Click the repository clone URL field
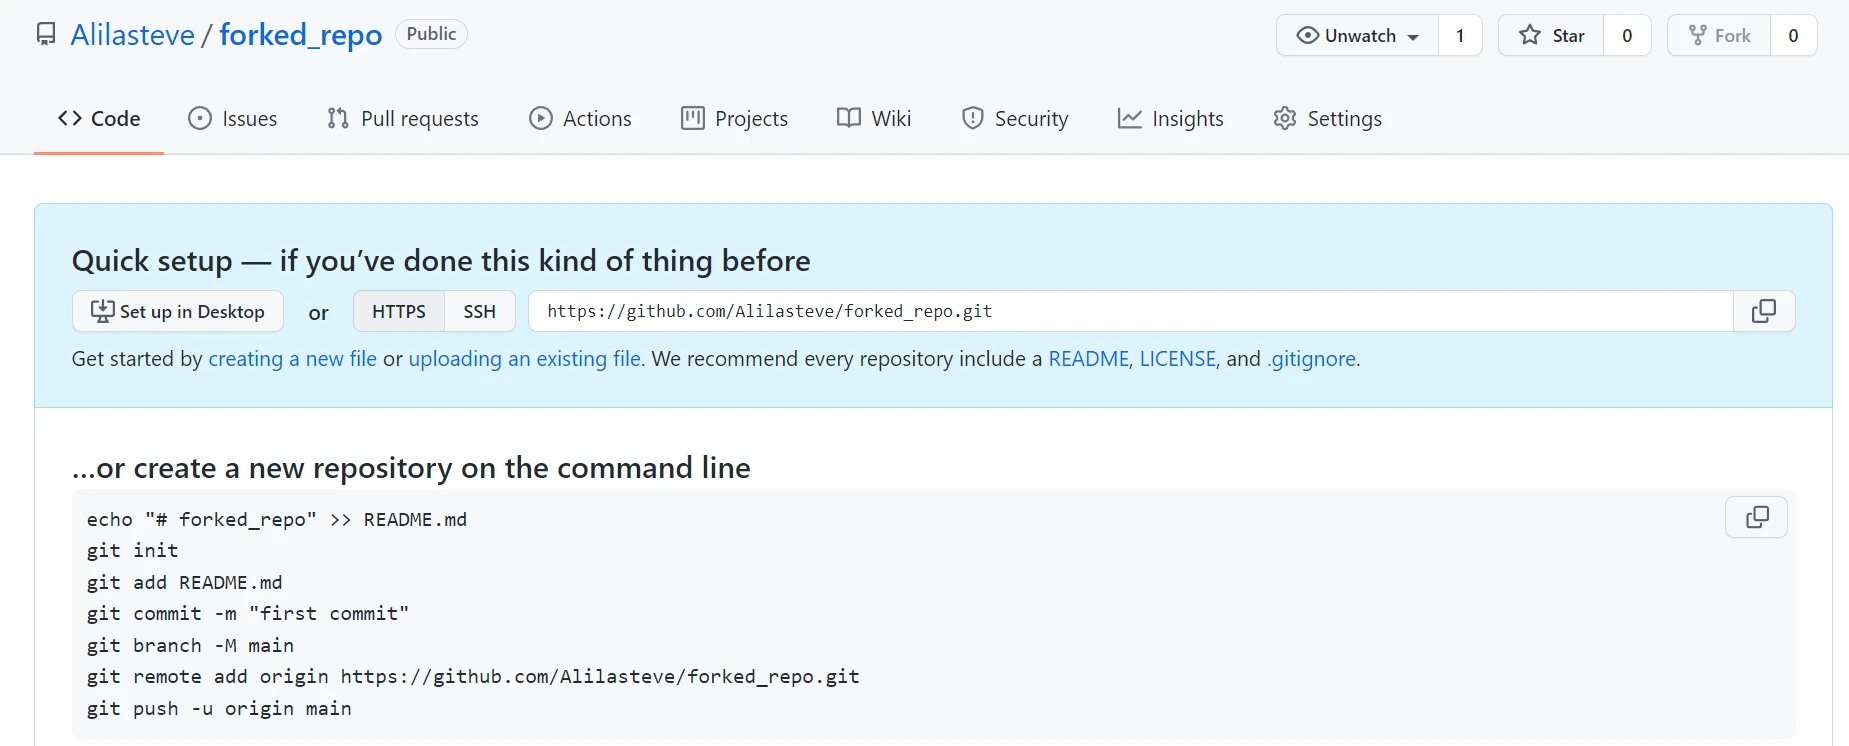Screen dimensions: 1849x746 click(1131, 311)
